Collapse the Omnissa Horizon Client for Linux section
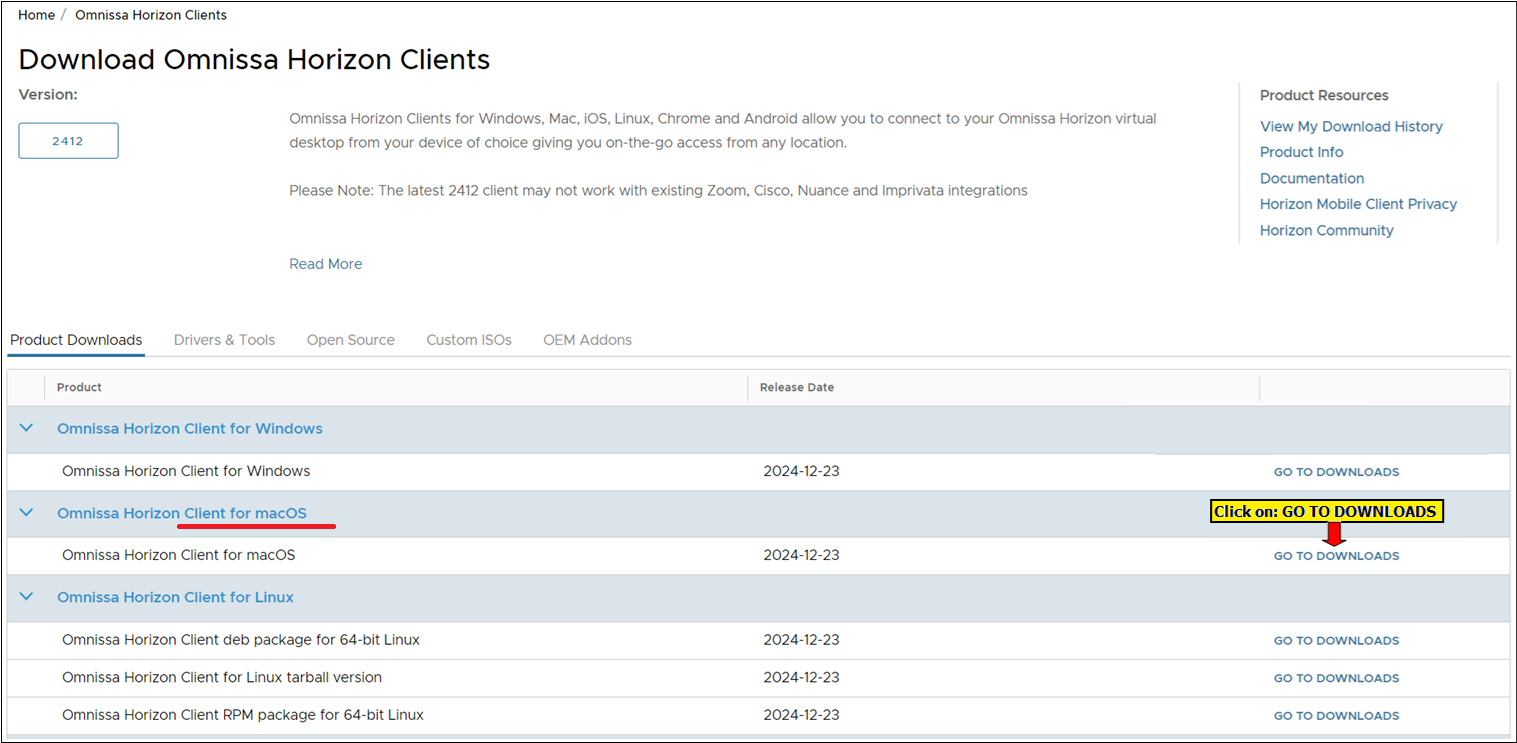The image size is (1517, 743). [x=27, y=597]
